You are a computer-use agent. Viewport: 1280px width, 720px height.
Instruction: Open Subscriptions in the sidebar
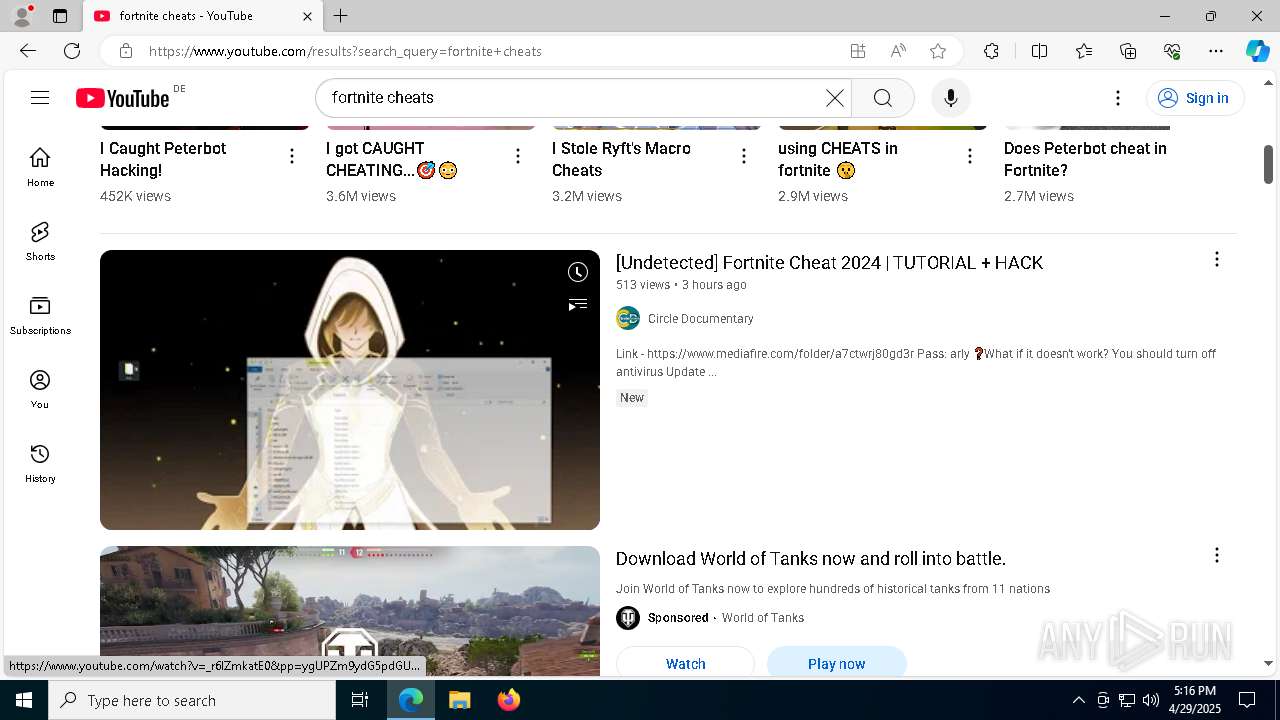(40, 315)
